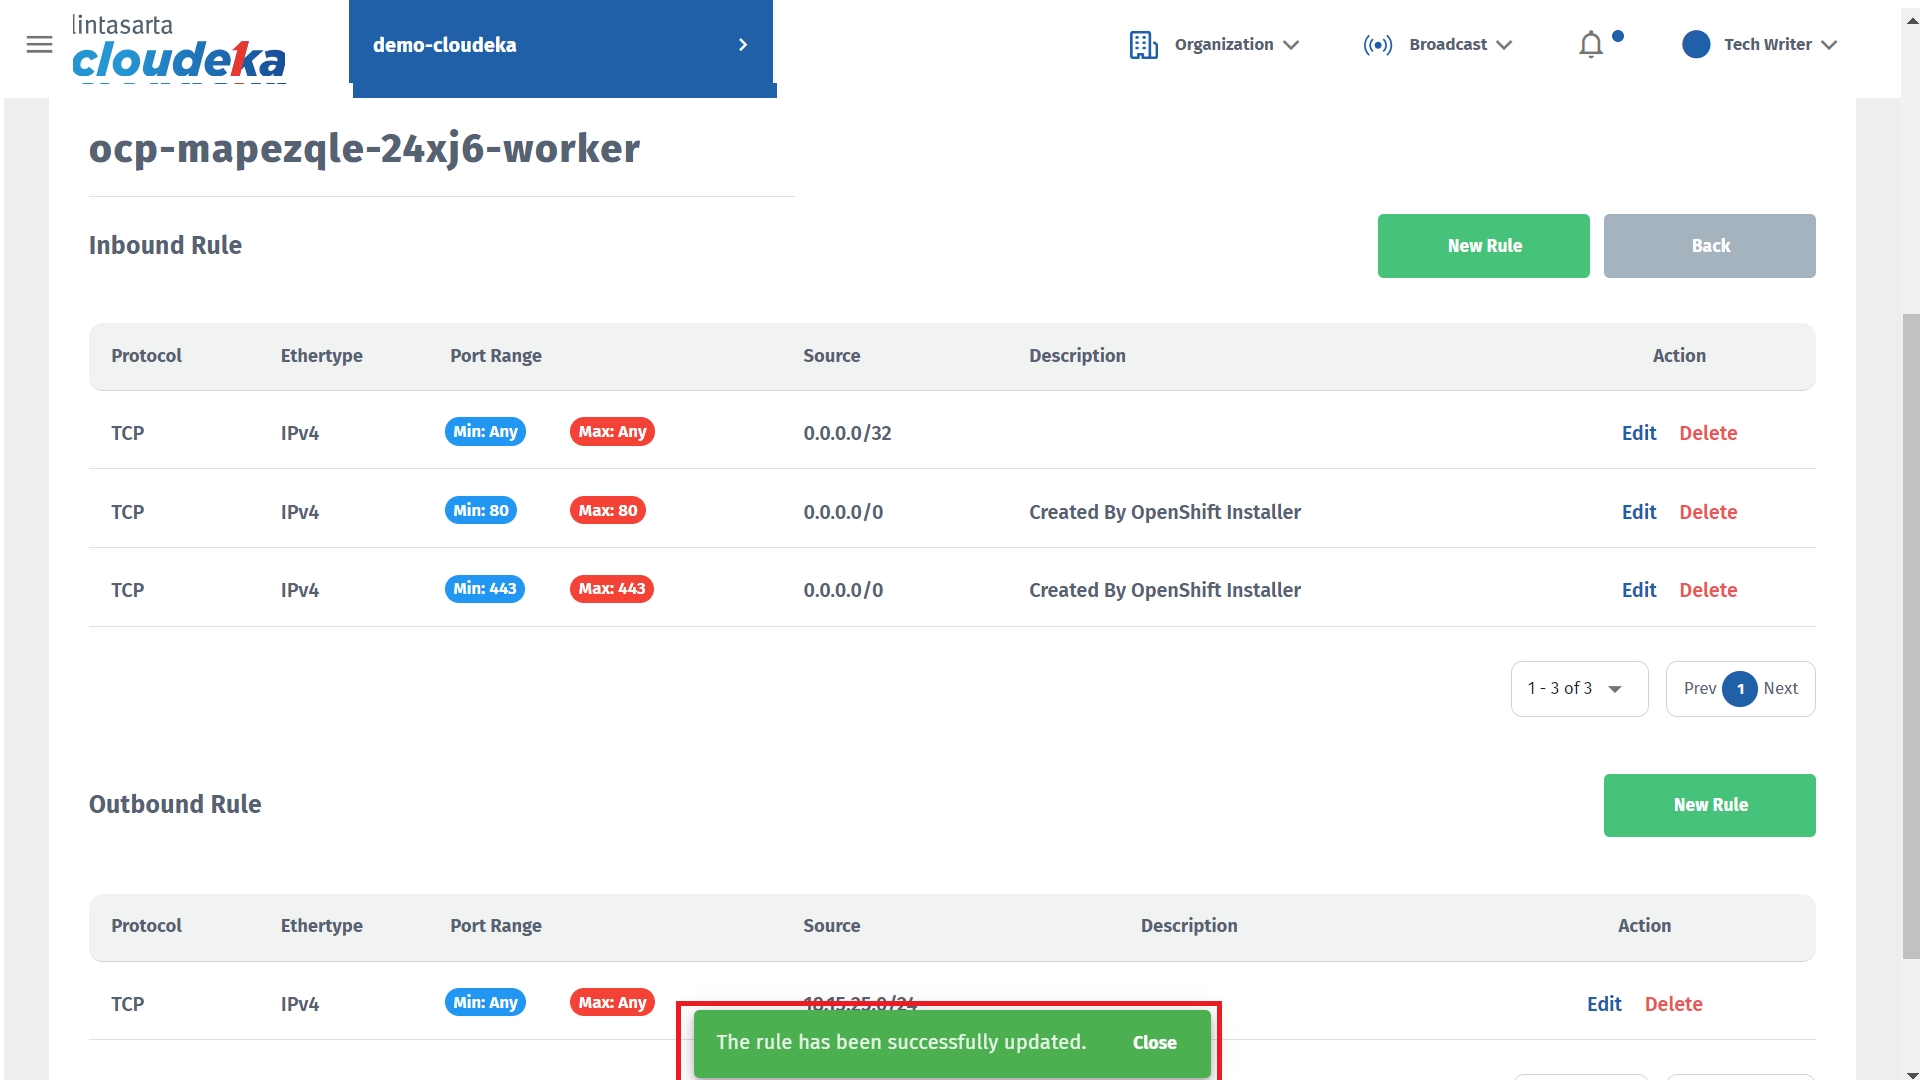Screen dimensions: 1920x1080
Task: Expand the demo-cloudeka project chevron
Action: [743, 45]
